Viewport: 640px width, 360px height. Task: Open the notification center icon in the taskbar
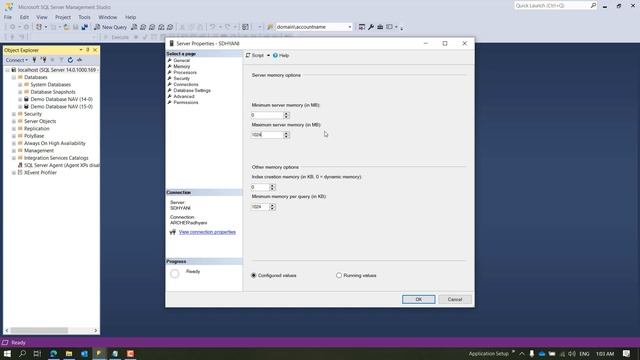coord(627,353)
